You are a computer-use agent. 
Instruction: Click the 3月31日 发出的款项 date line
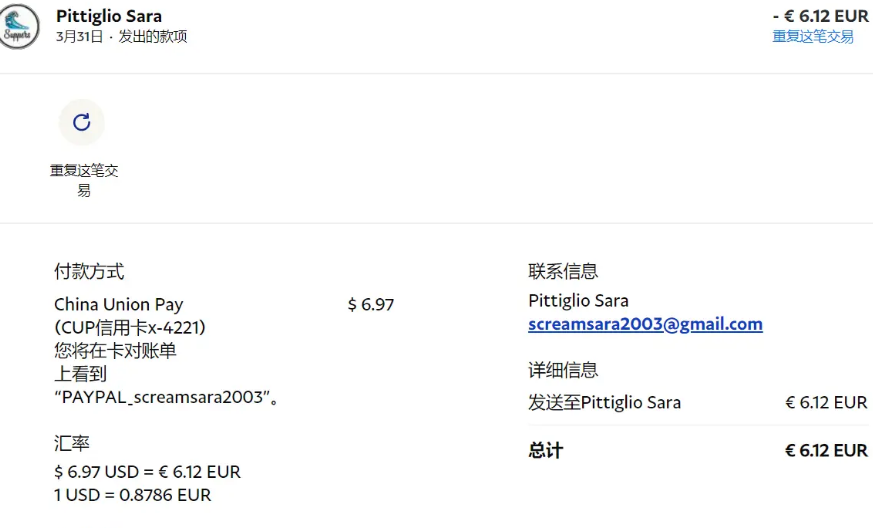tap(121, 37)
